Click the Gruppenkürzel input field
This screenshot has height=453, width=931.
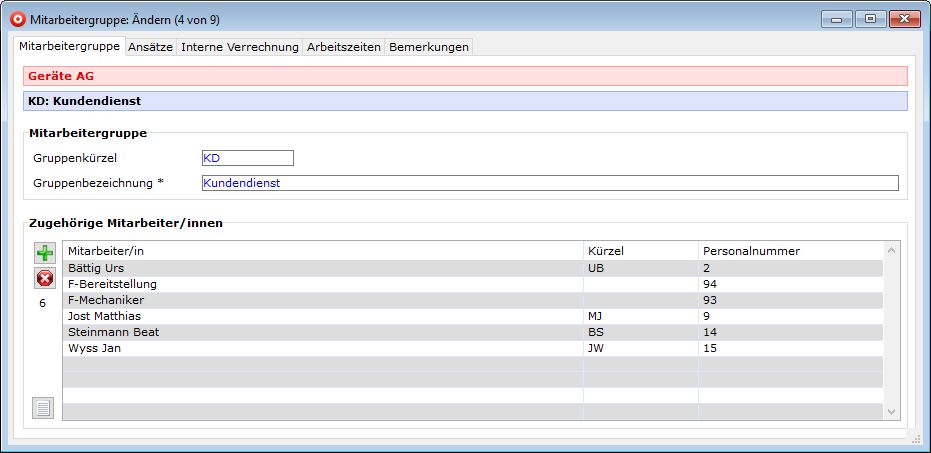tap(247, 158)
